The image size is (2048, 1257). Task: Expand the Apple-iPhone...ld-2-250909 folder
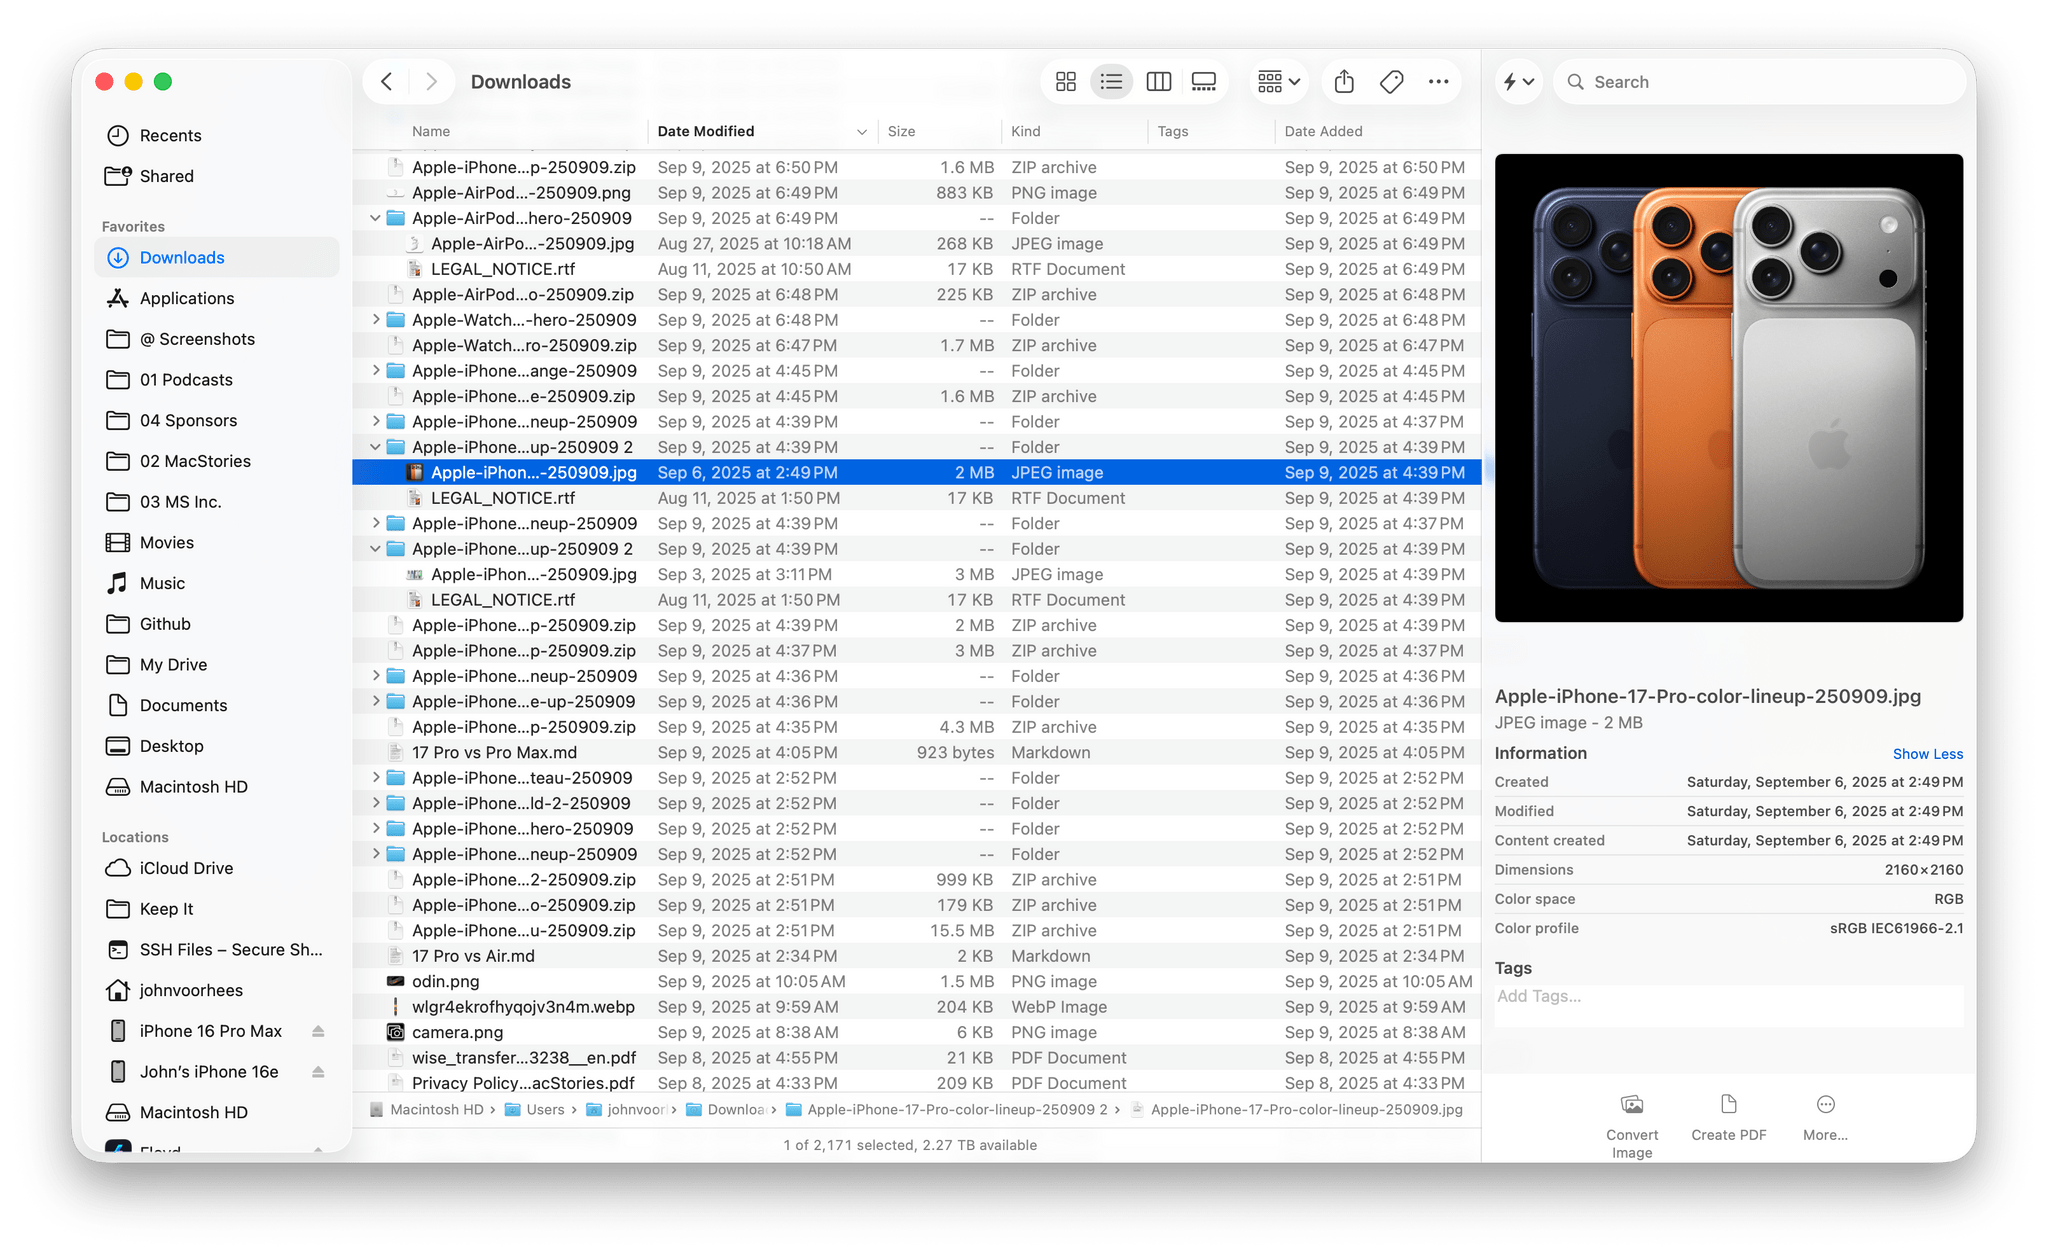tap(375, 803)
